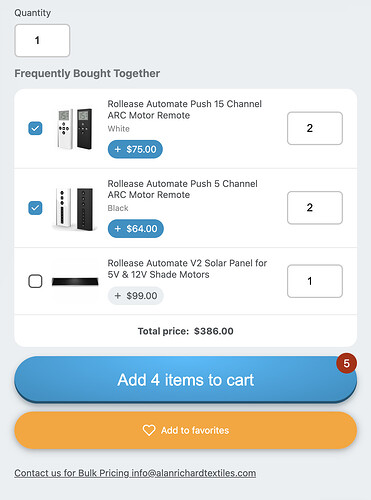
Task: Click the 5 Channel Remote quantity field
Action: 315,208
